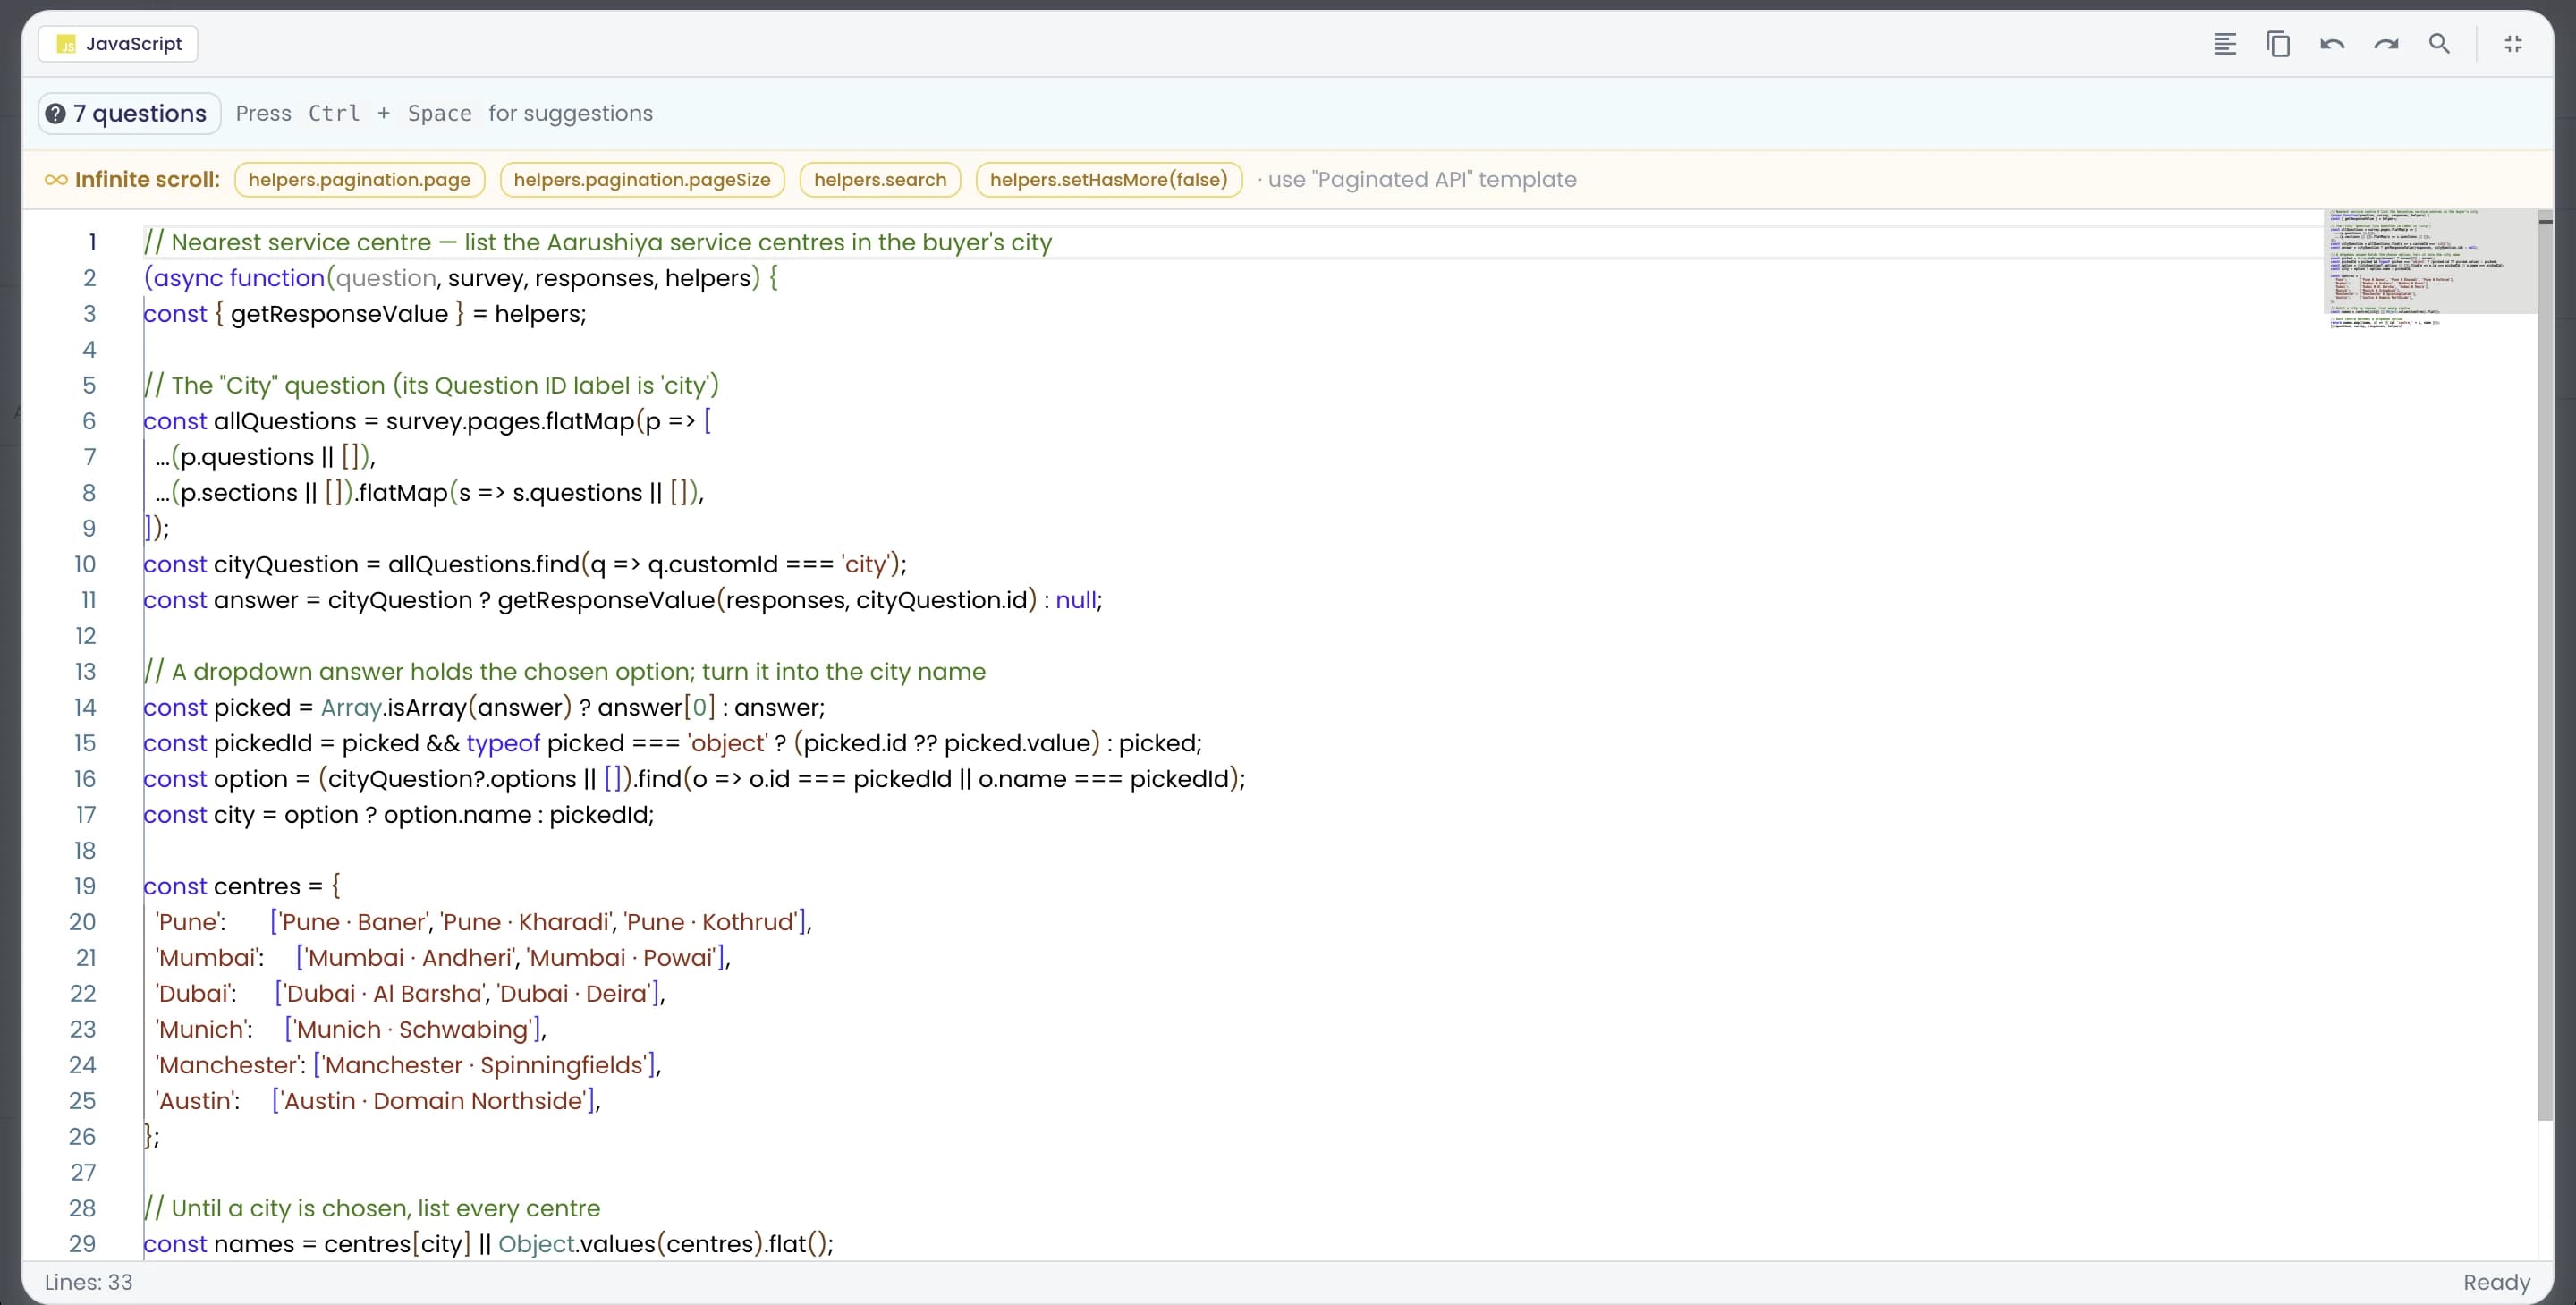Image resolution: width=2576 pixels, height=1305 pixels.
Task: Click the redo arrow icon
Action: [2386, 44]
